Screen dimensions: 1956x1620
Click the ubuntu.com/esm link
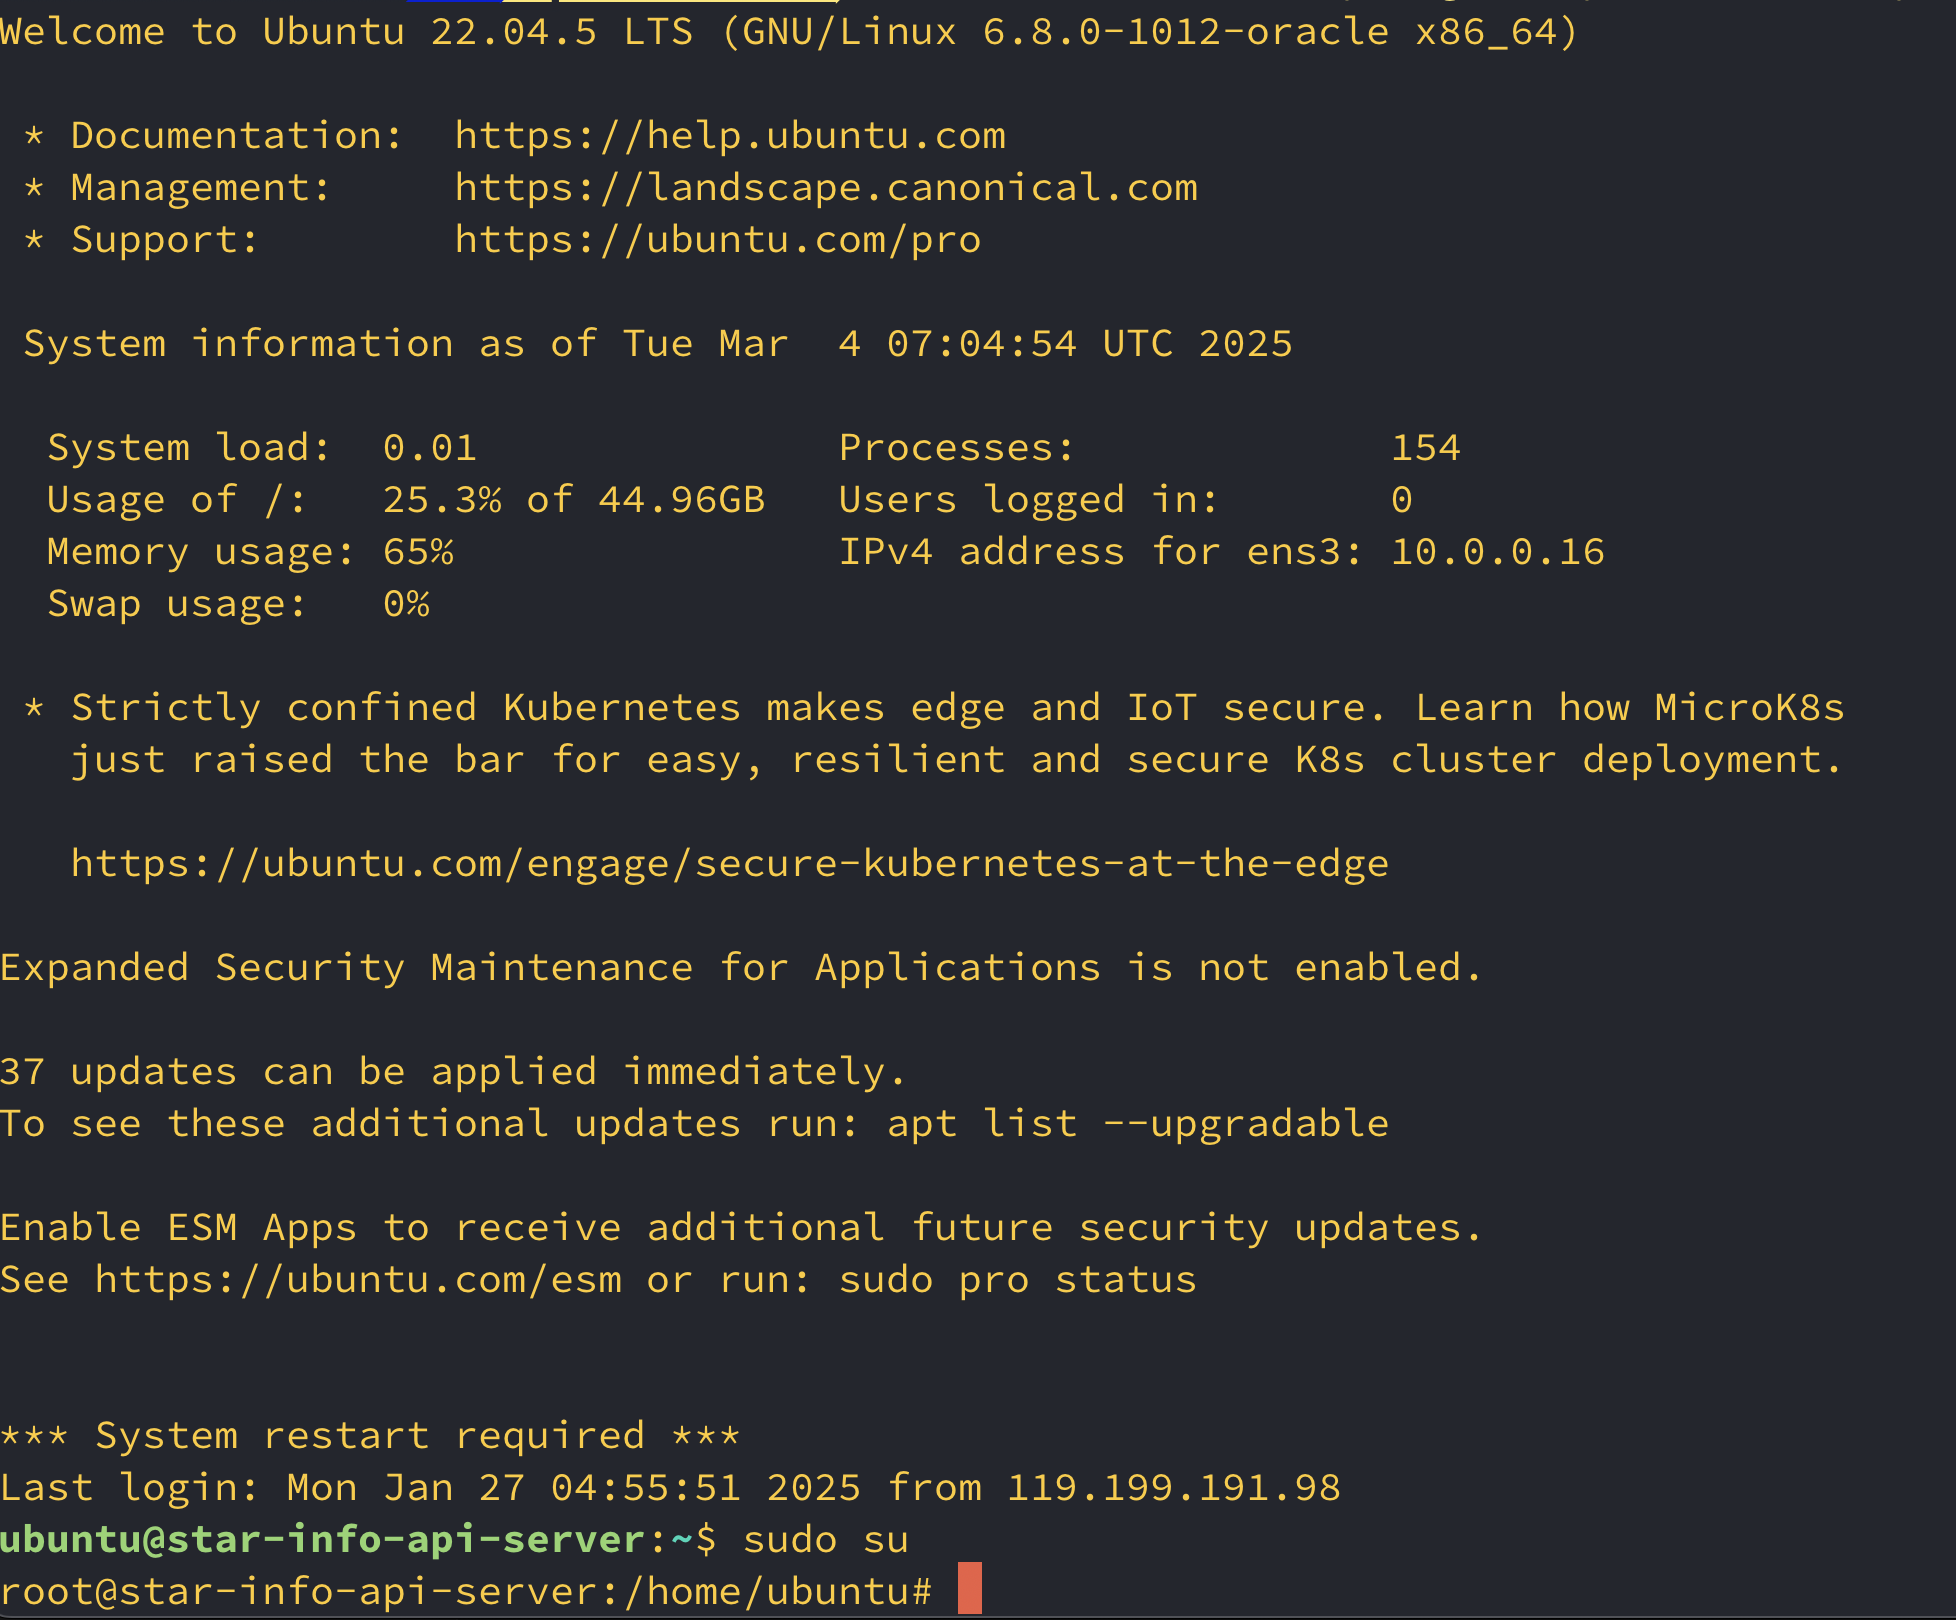(x=358, y=1280)
